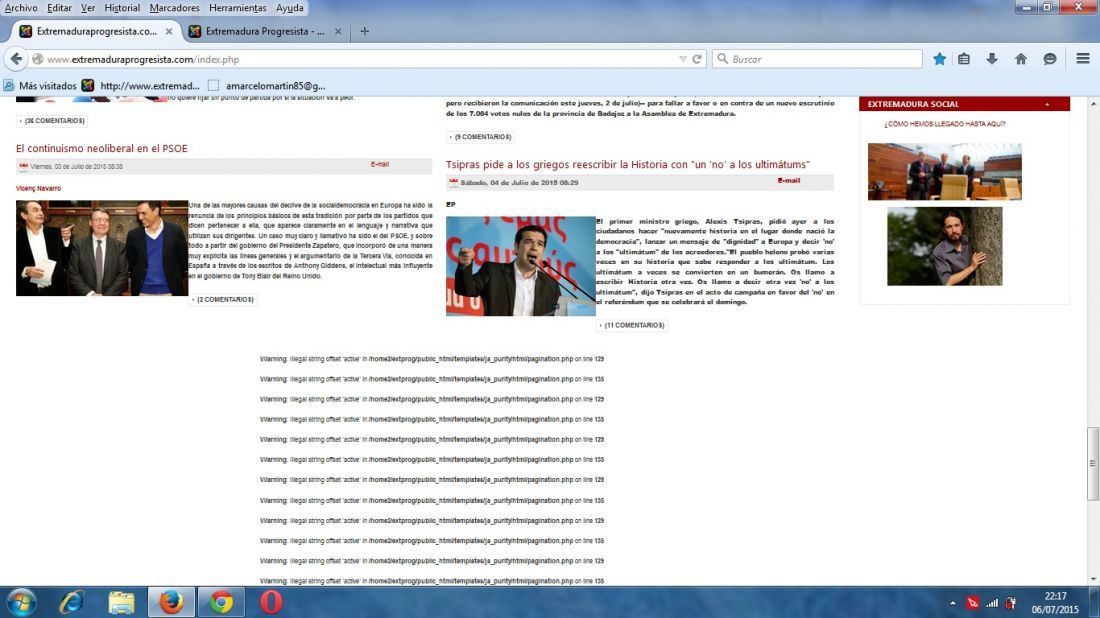
Task: Click the red antivirus tray icon
Action: (972, 603)
